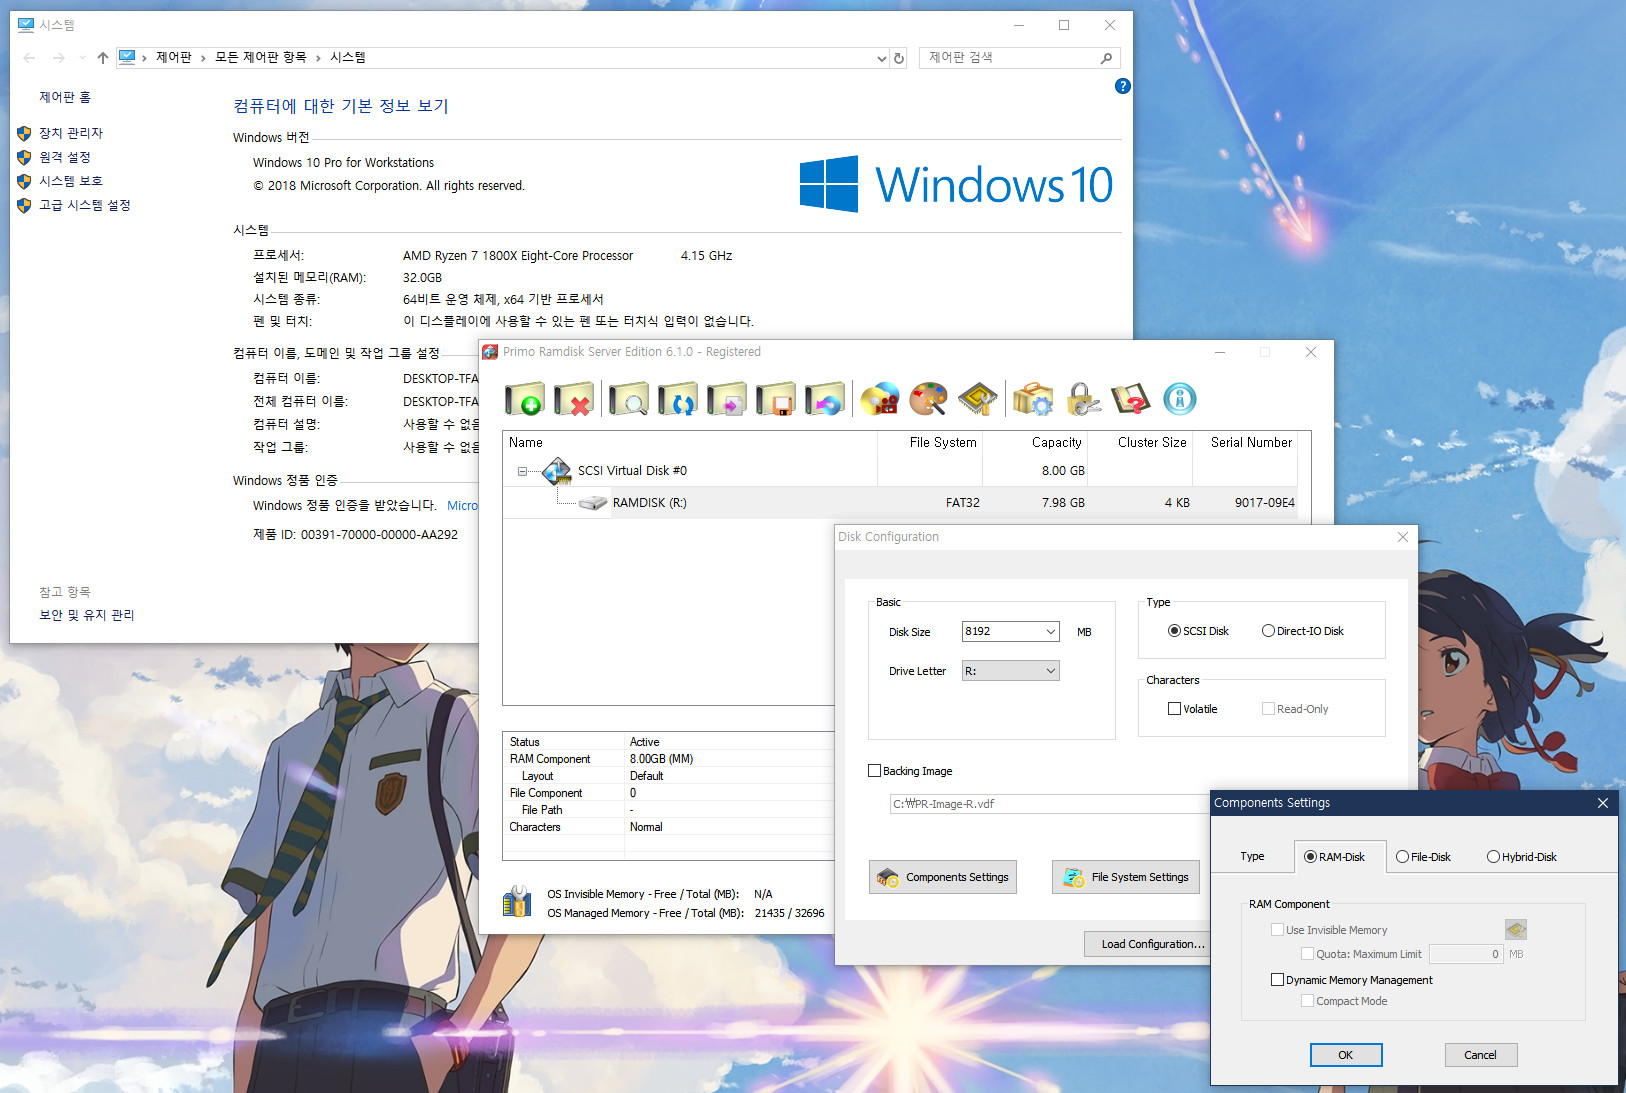Screen dimensions: 1626x1093
Task: Click the remove disk icon with red X
Action: 574,399
